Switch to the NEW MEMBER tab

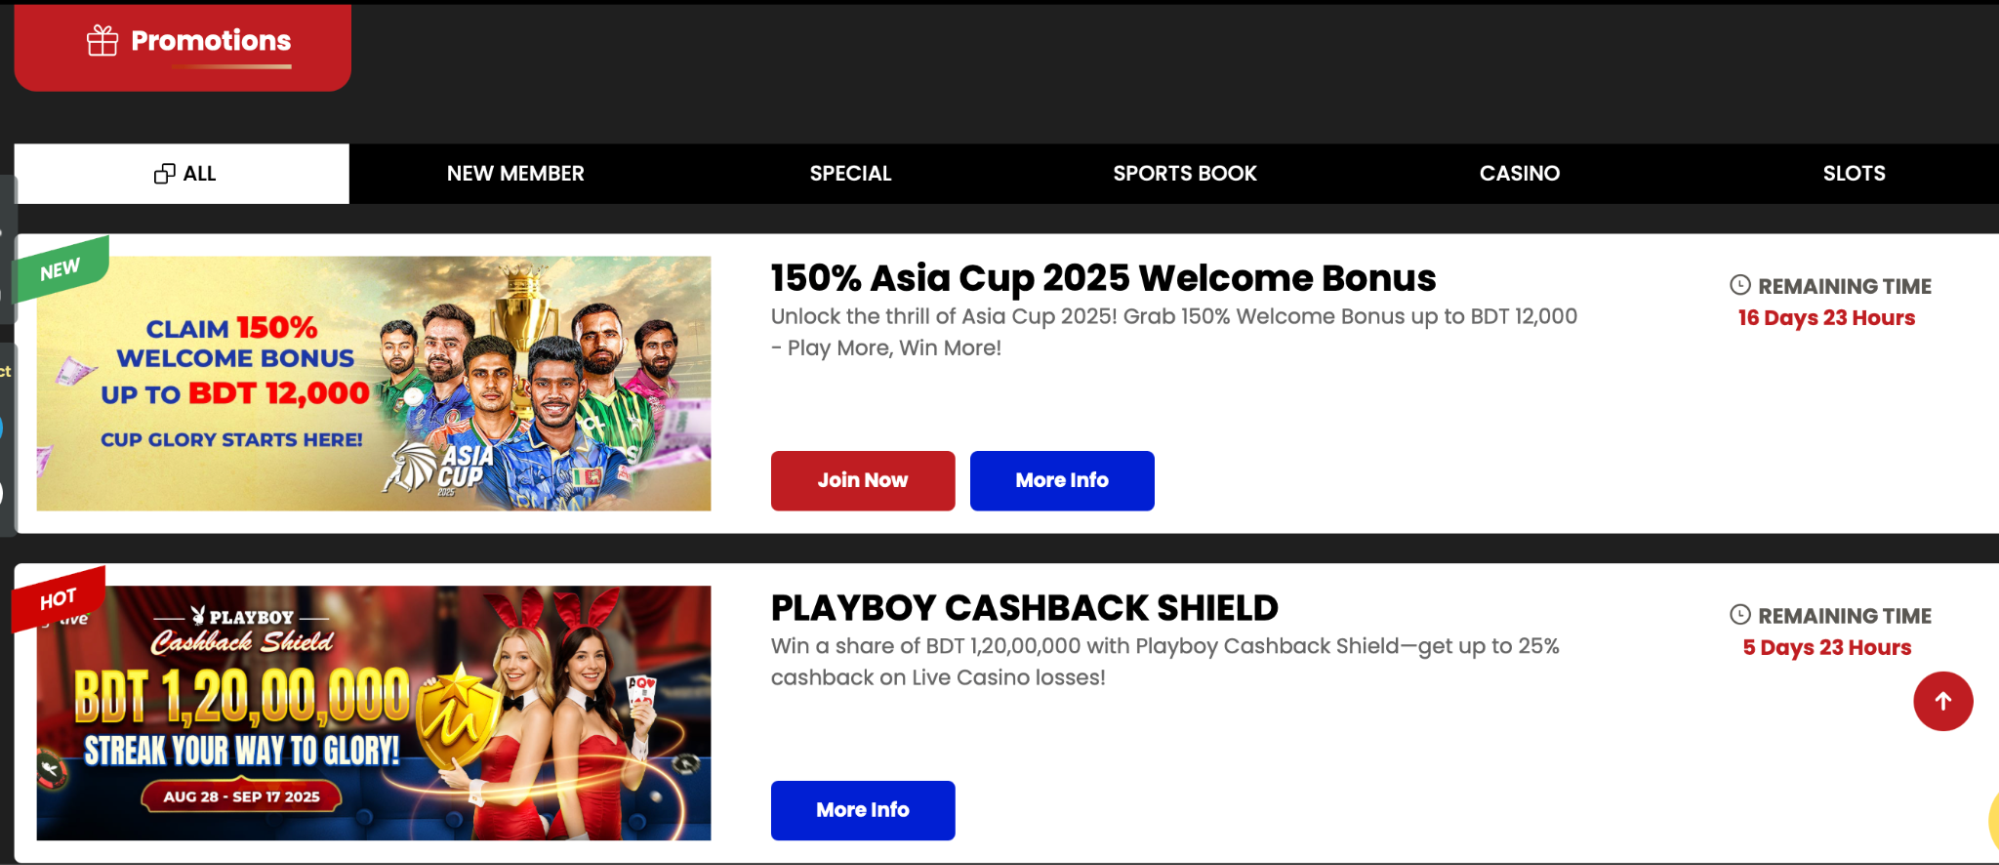(x=516, y=173)
